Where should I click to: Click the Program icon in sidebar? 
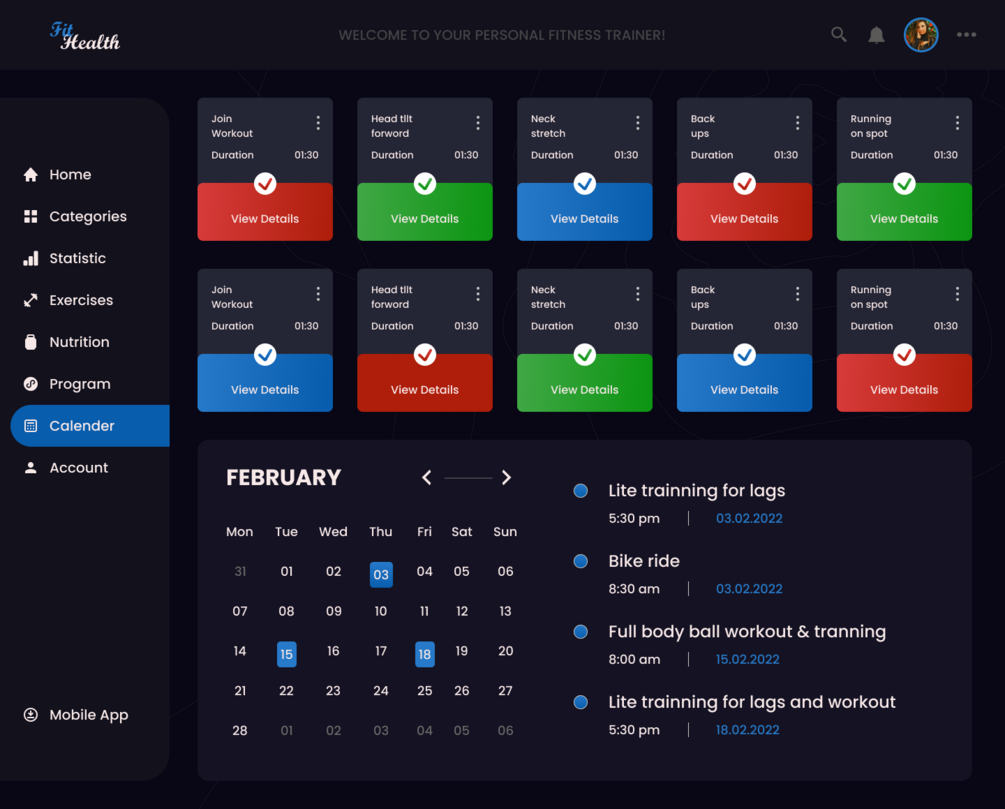point(30,384)
